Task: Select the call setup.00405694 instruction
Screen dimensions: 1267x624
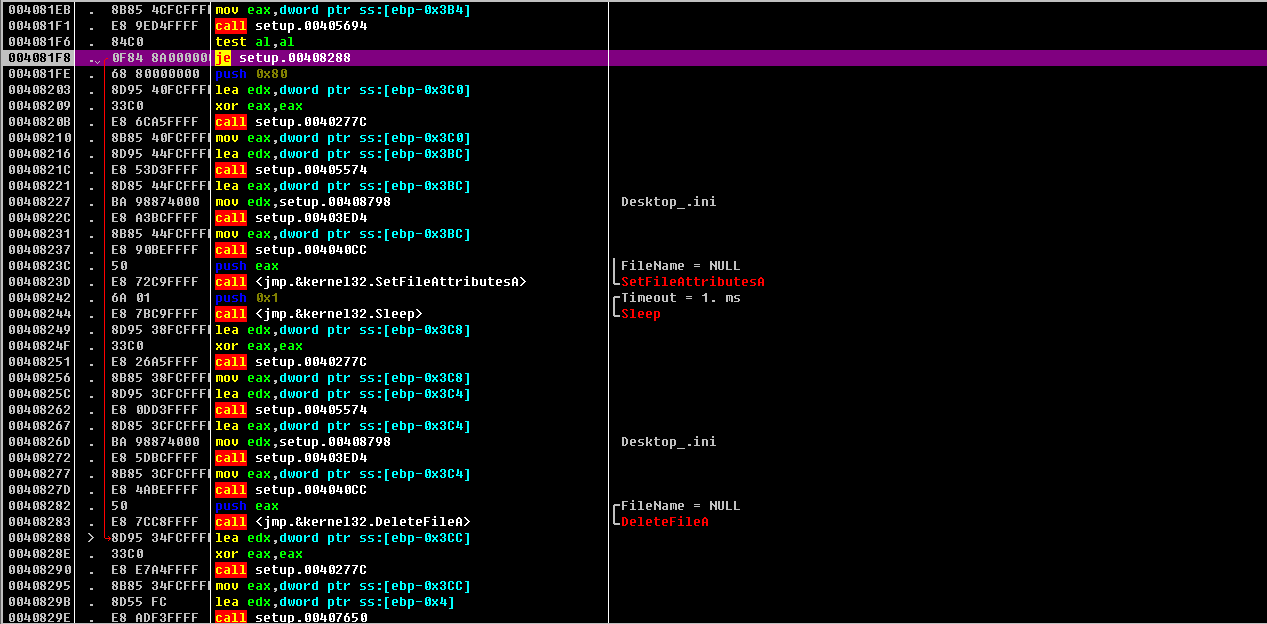Action: coord(291,26)
